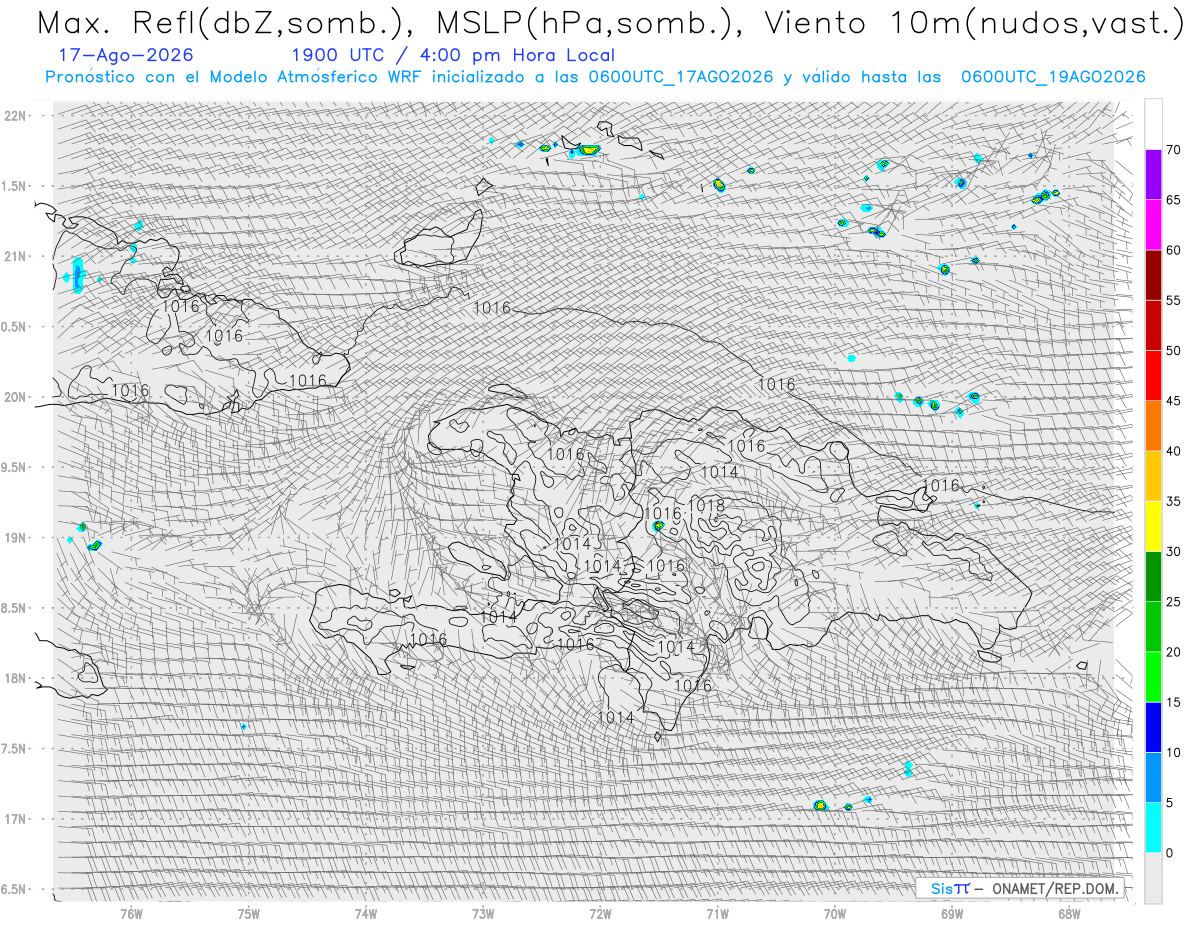Select the dark green 25–30 dBZ band
The width and height of the screenshot is (1200, 927).
(1153, 576)
